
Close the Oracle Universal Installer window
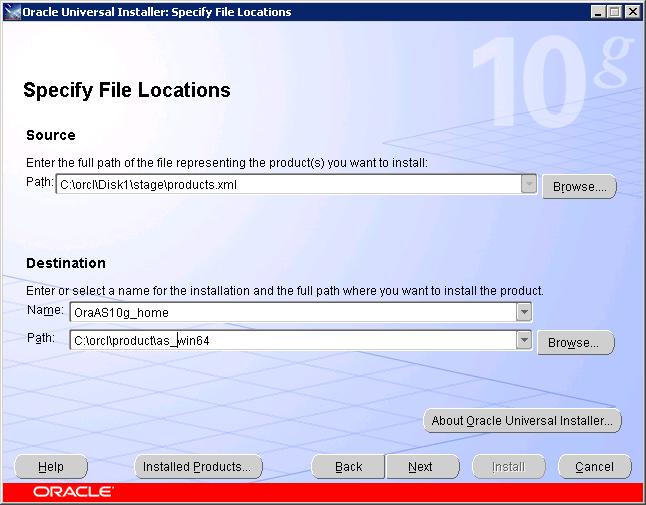[x=632, y=12]
